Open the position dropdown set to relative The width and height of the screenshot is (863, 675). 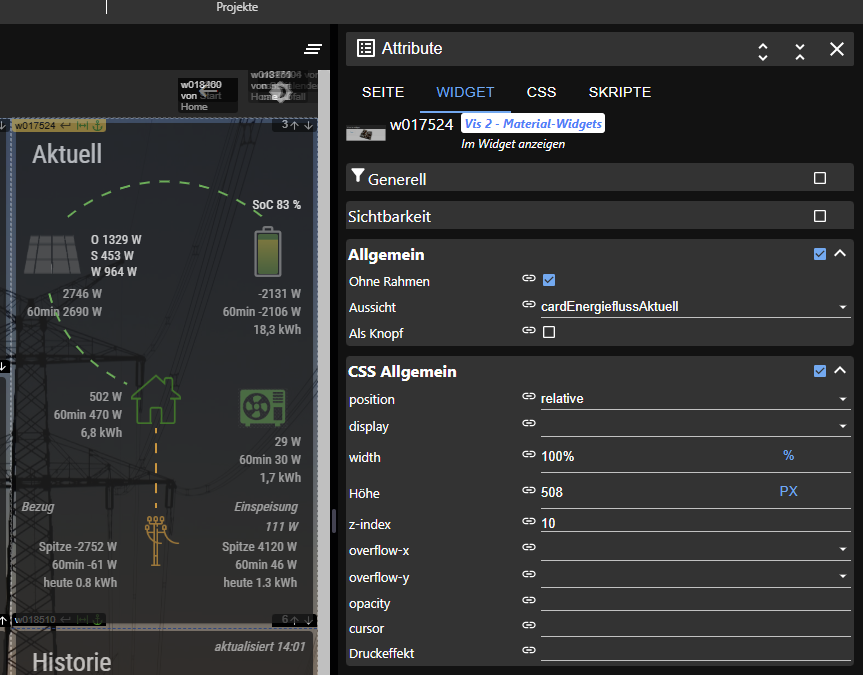pos(694,399)
